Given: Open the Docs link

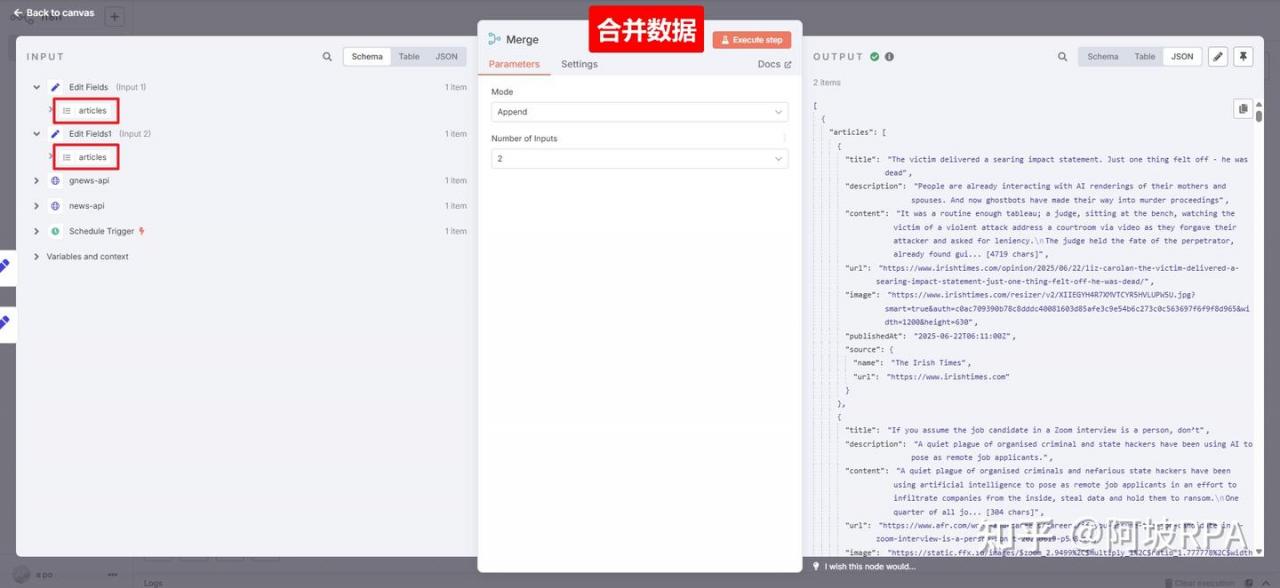Looking at the screenshot, I should coord(774,64).
